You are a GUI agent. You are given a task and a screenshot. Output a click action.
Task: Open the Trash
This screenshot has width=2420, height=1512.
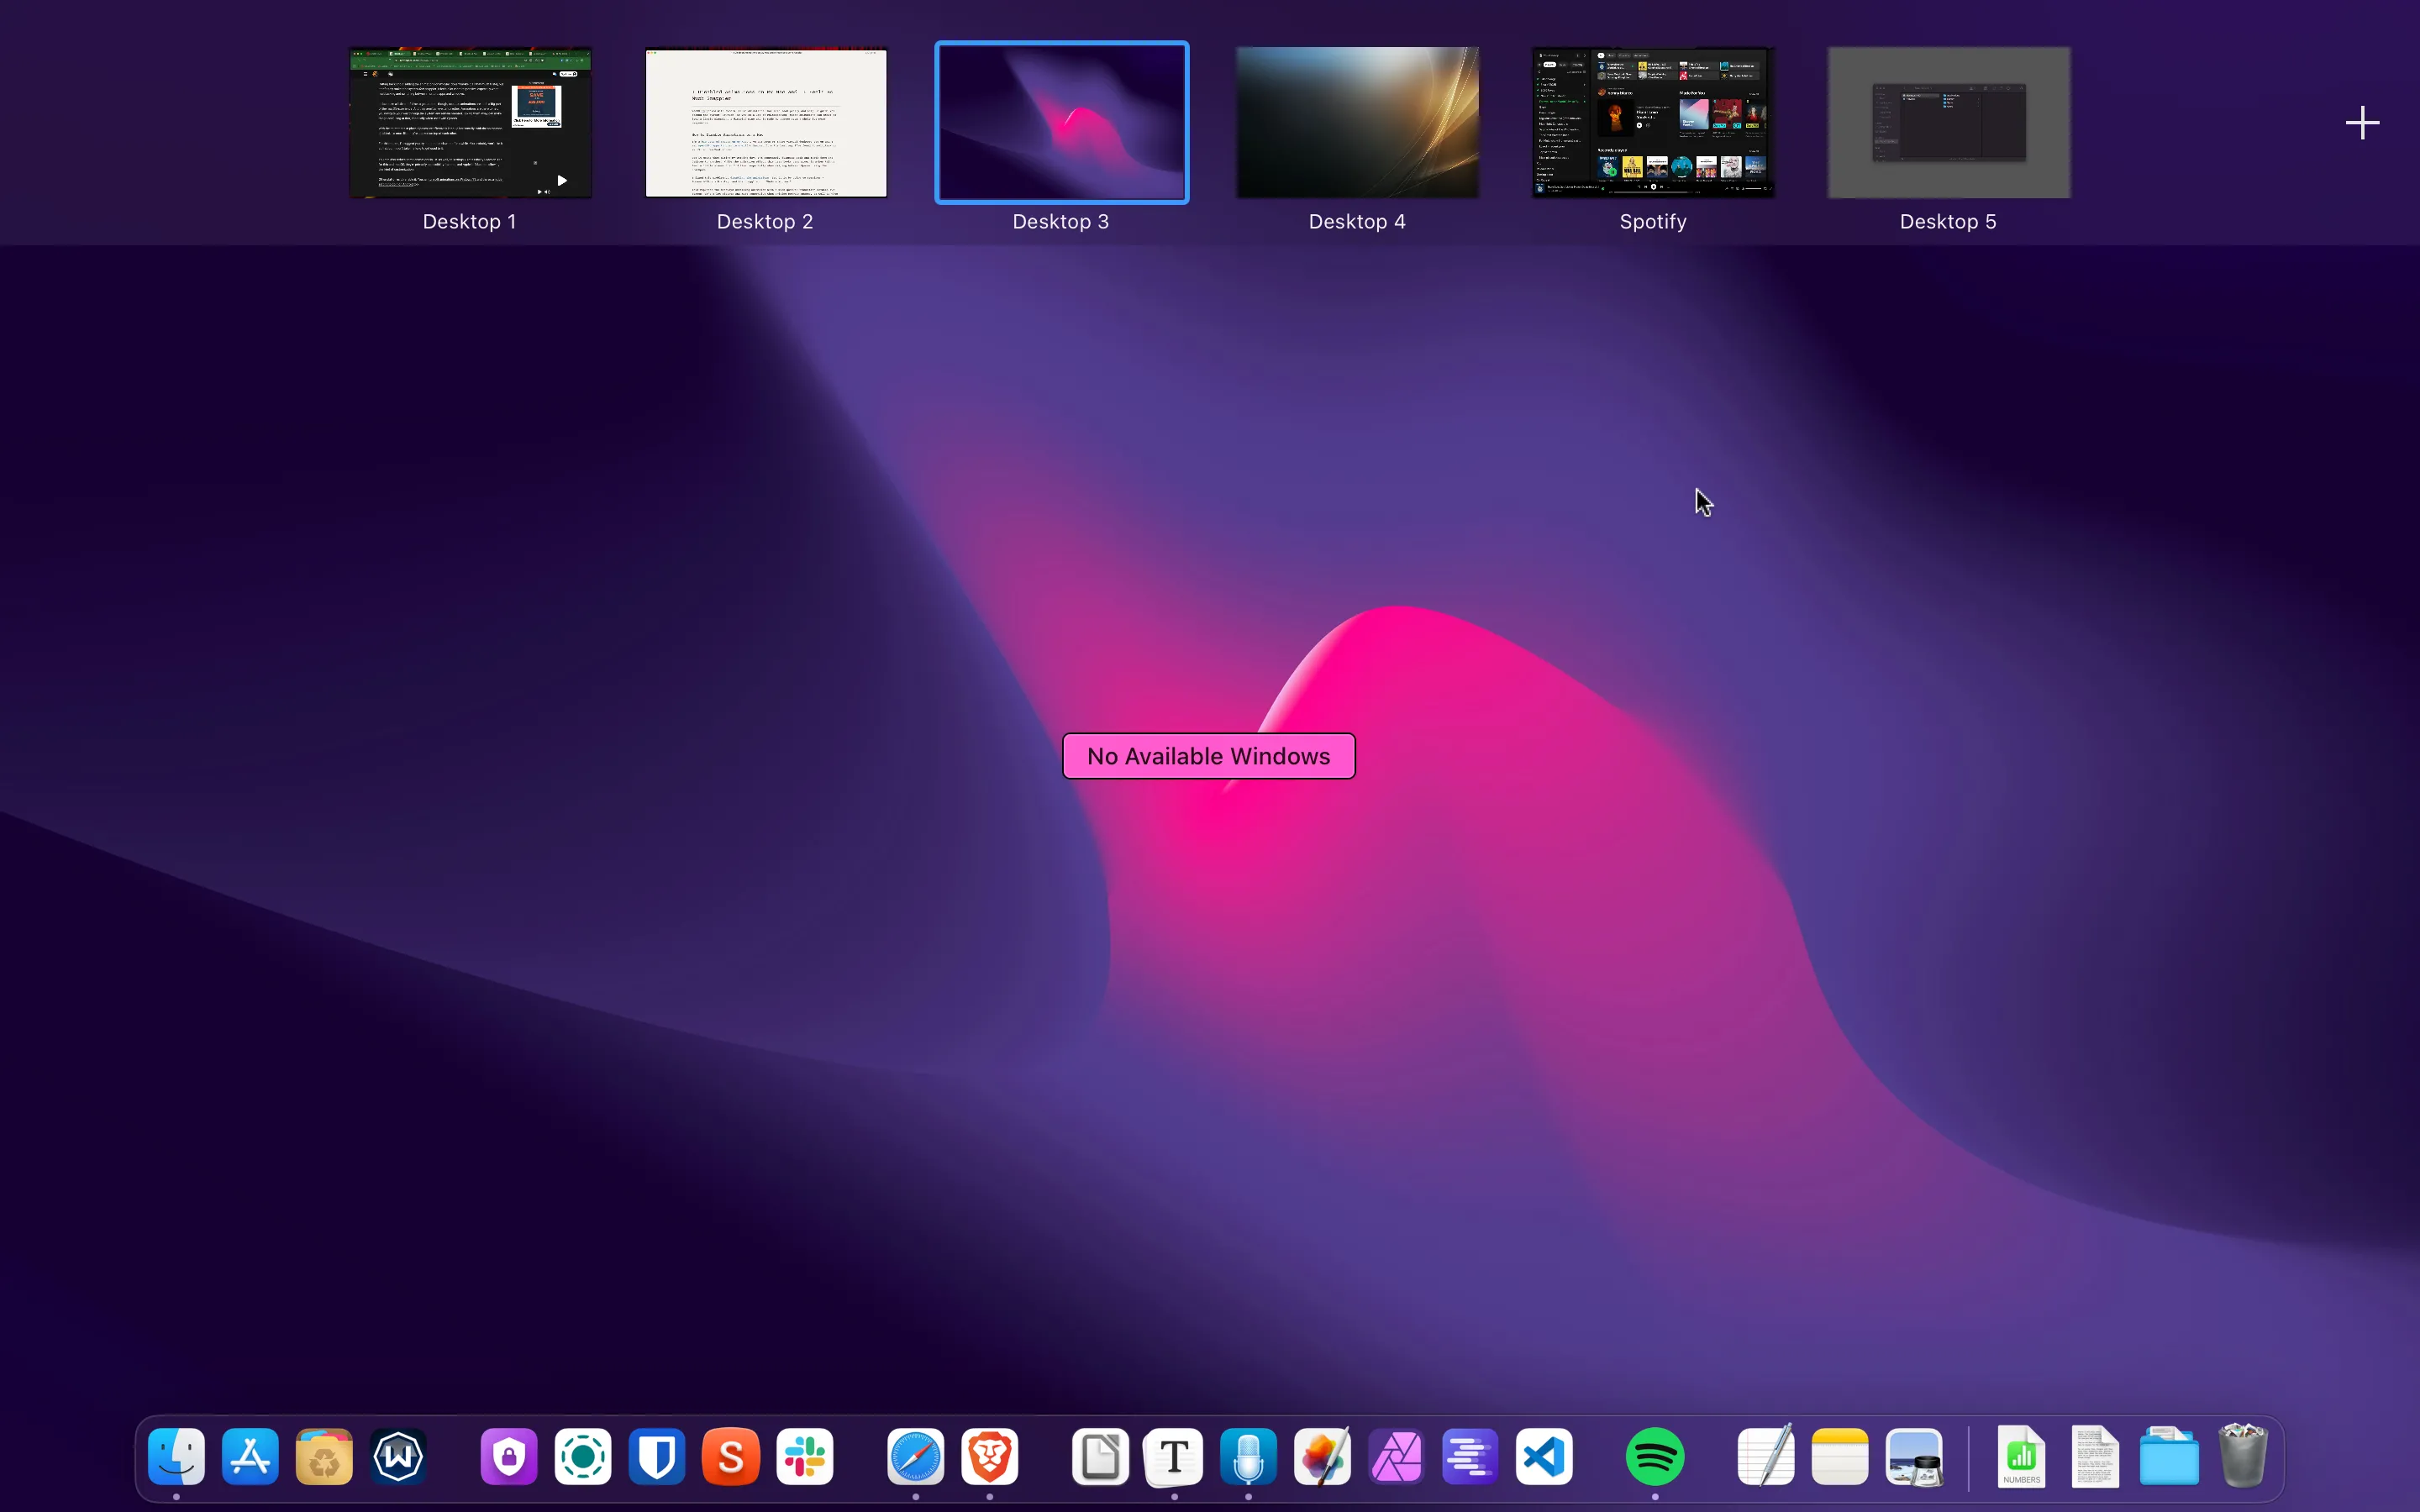tap(2243, 1457)
